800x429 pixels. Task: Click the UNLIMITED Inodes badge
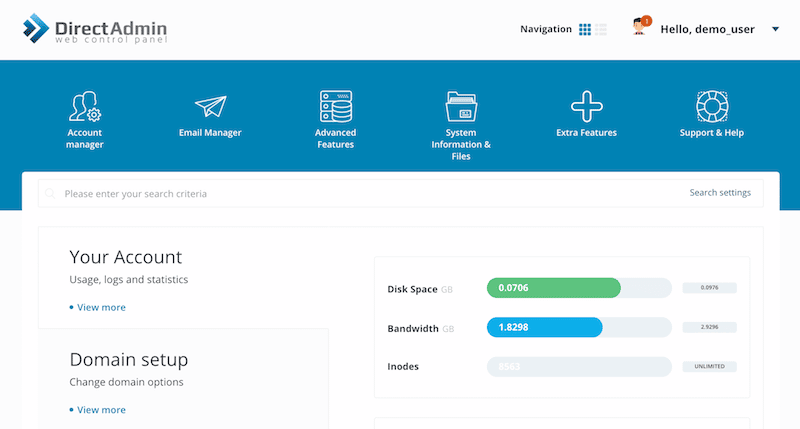coord(709,366)
